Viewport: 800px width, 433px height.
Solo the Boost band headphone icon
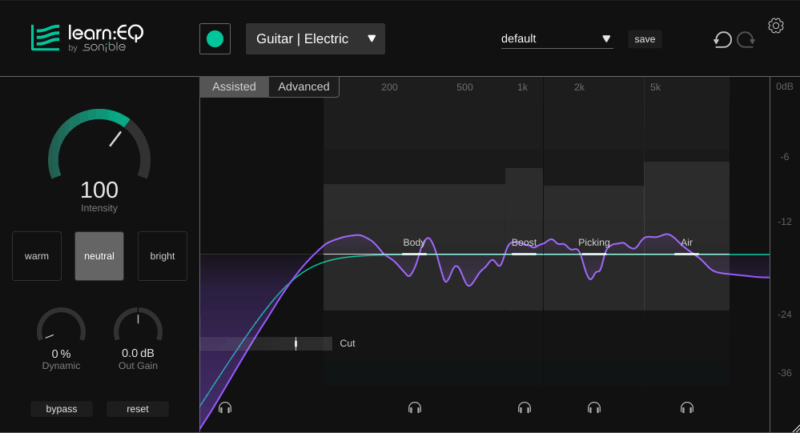point(524,408)
